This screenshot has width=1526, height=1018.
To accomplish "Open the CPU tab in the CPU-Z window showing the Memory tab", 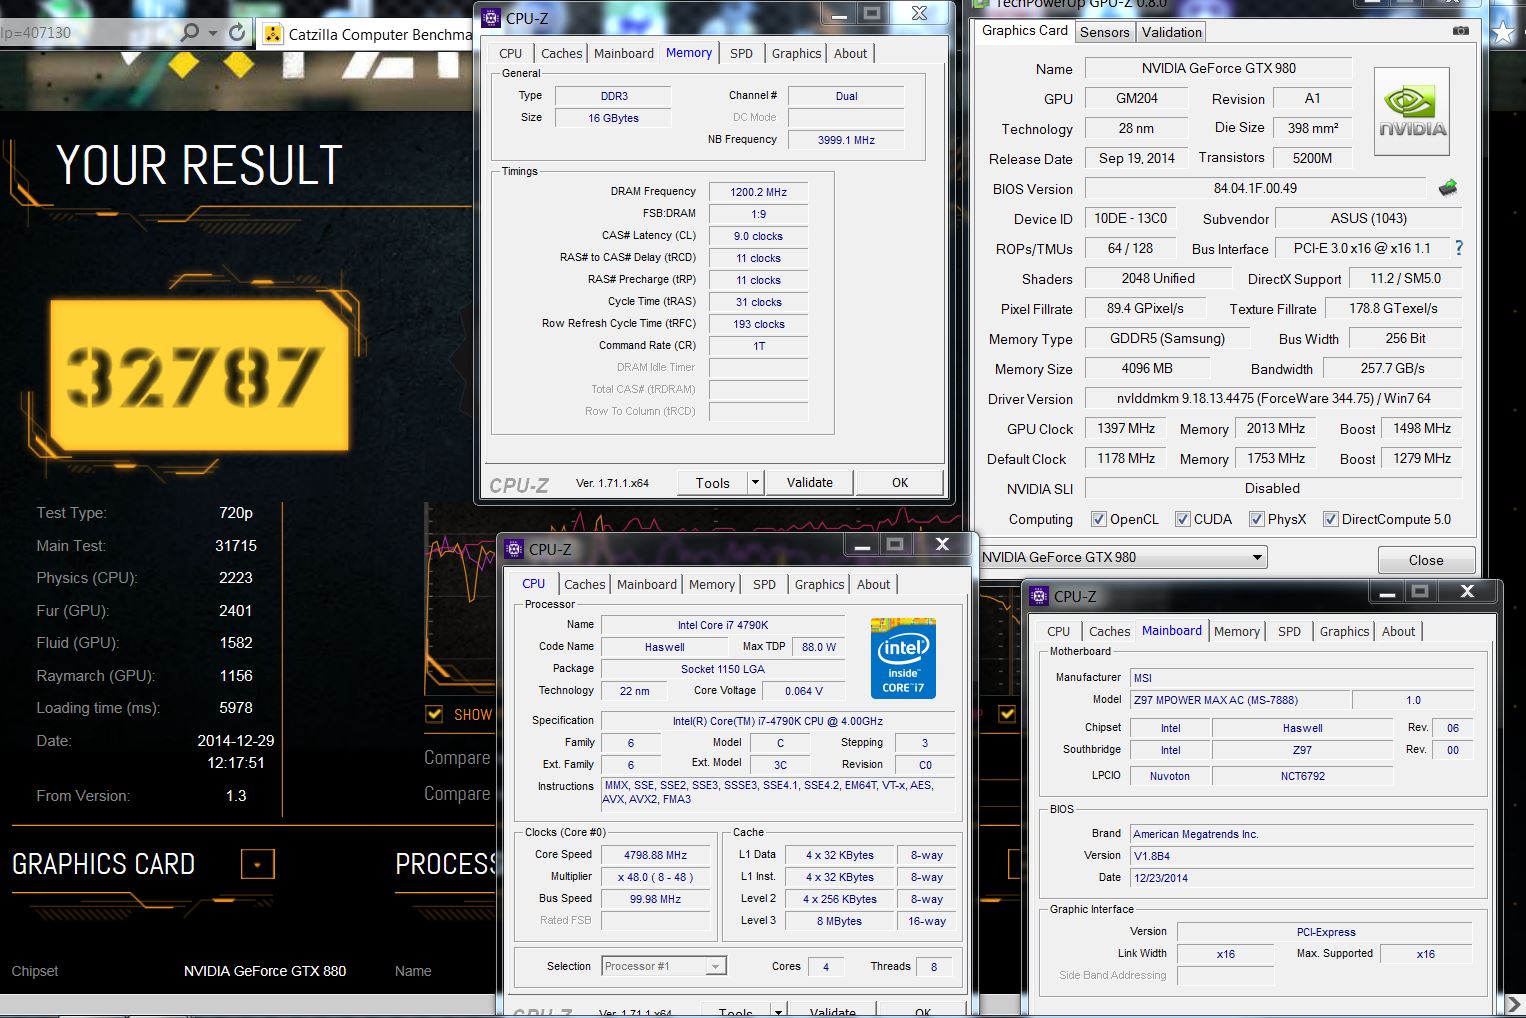I will coord(510,53).
